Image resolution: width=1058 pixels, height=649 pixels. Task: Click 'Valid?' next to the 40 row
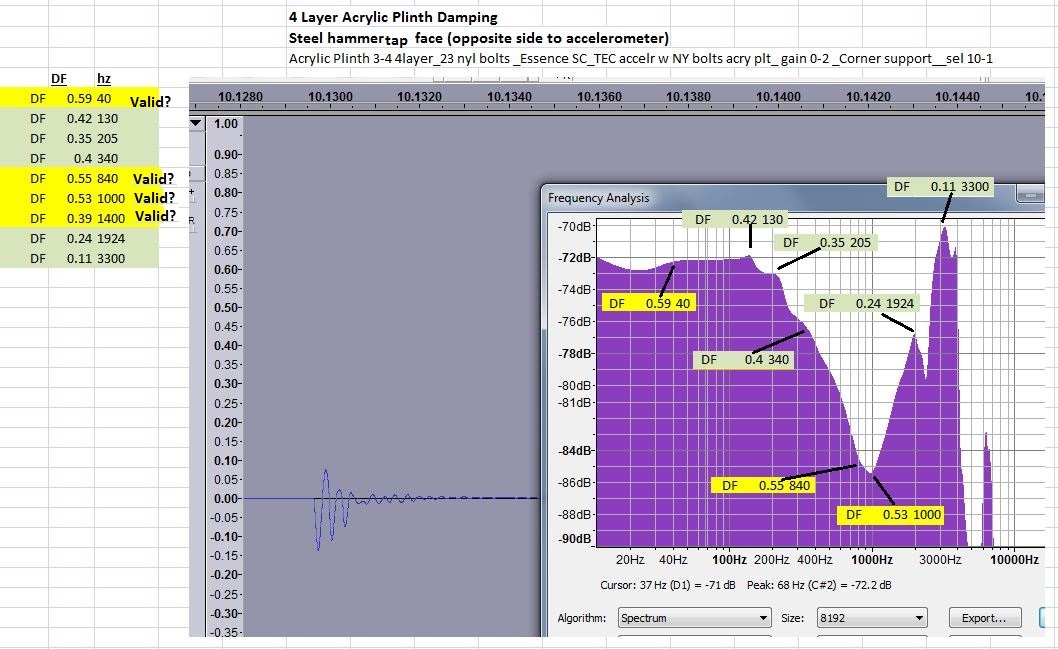tap(150, 101)
